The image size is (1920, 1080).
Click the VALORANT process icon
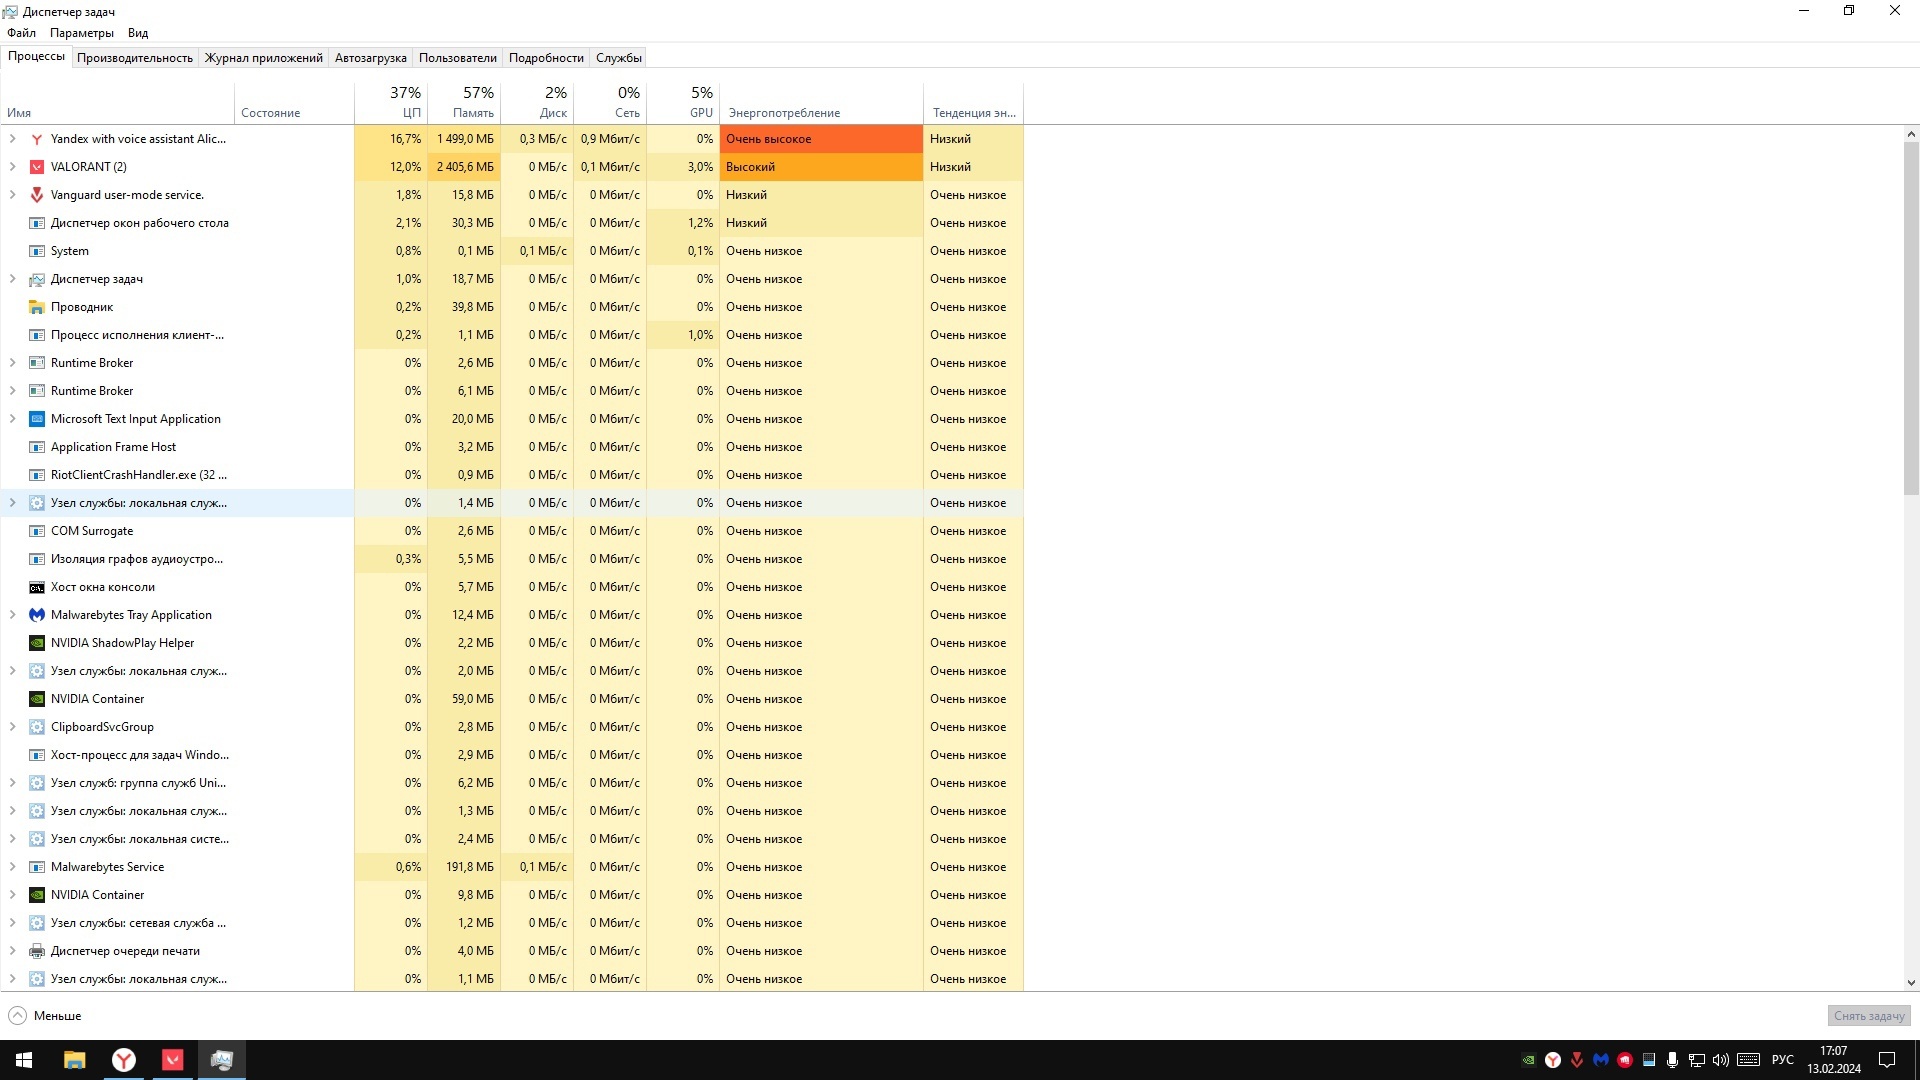(37, 167)
